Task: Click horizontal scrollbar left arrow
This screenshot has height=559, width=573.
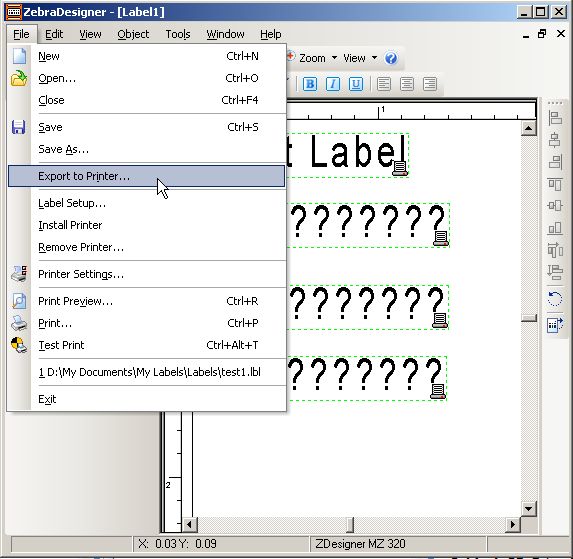Action: 189,525
